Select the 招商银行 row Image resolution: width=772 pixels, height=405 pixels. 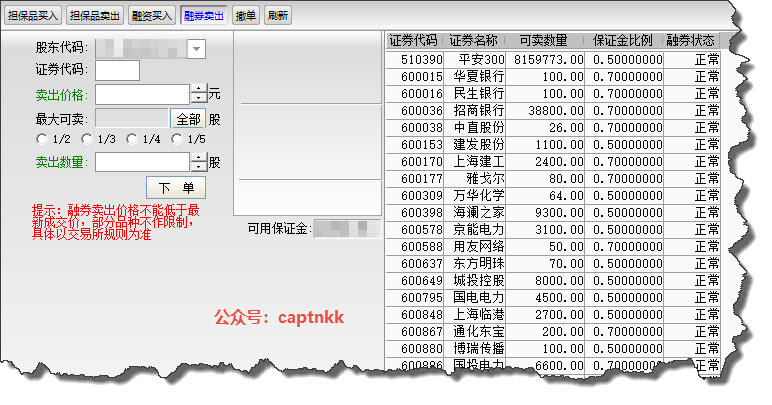coord(553,111)
